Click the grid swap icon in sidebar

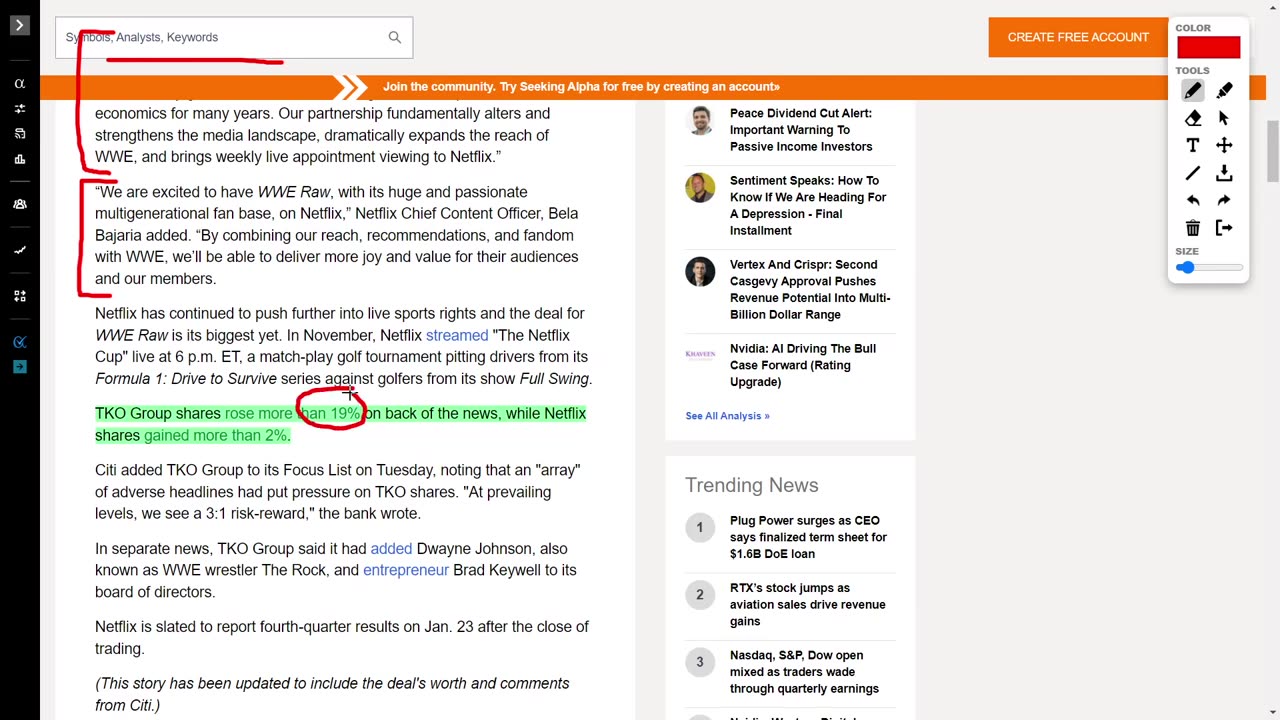pos(19,296)
